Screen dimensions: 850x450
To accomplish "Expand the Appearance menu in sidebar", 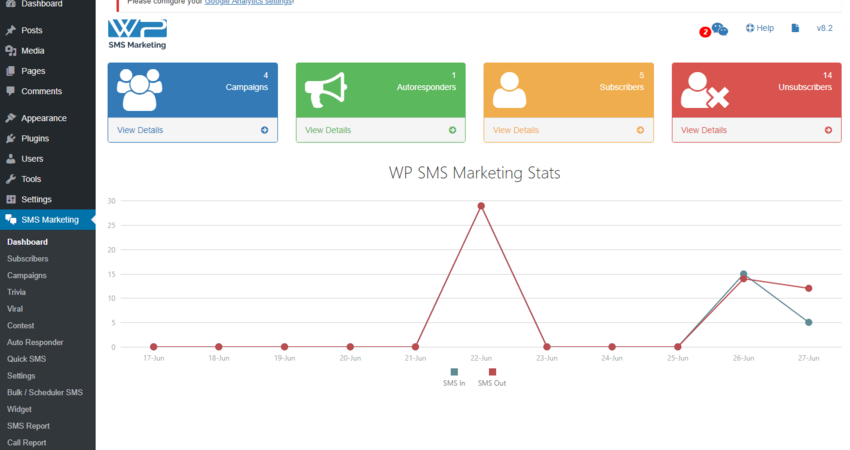I will [x=44, y=118].
